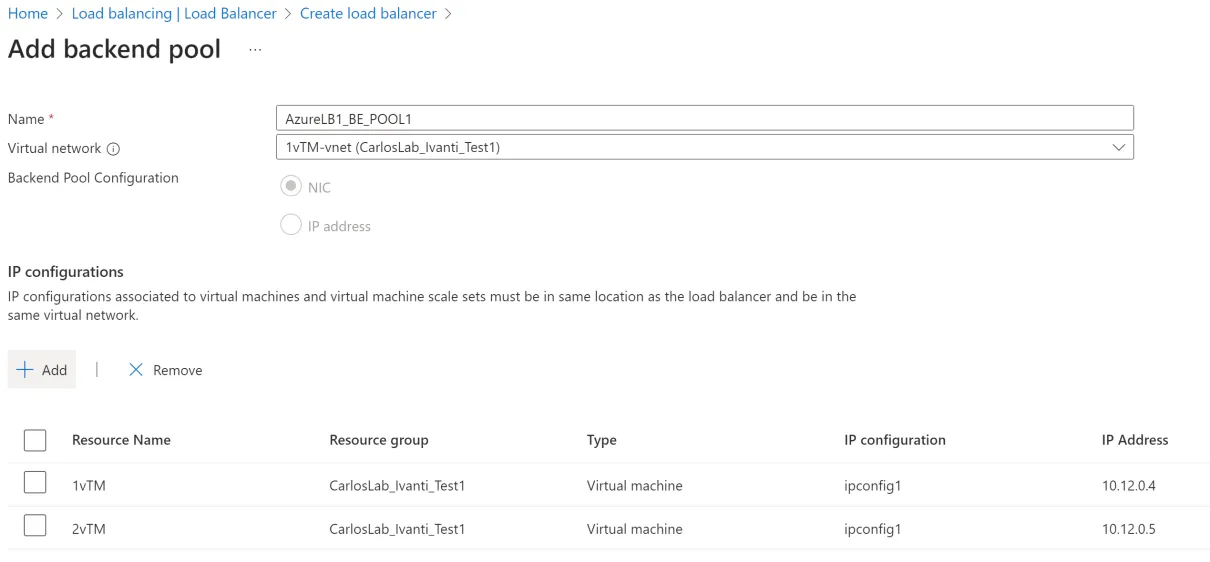Image resolution: width=1210 pixels, height=562 pixels.
Task: Click the Virtual network info icon
Action: tap(113, 149)
